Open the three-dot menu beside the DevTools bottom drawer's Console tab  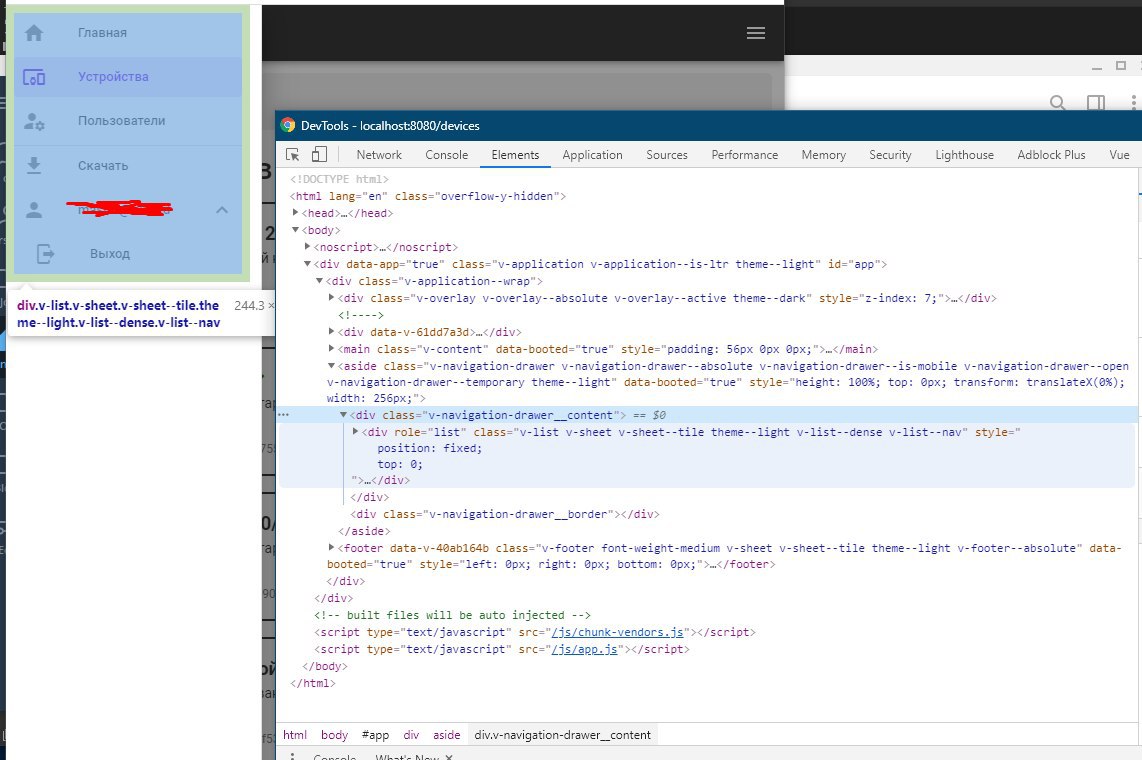click(293, 756)
